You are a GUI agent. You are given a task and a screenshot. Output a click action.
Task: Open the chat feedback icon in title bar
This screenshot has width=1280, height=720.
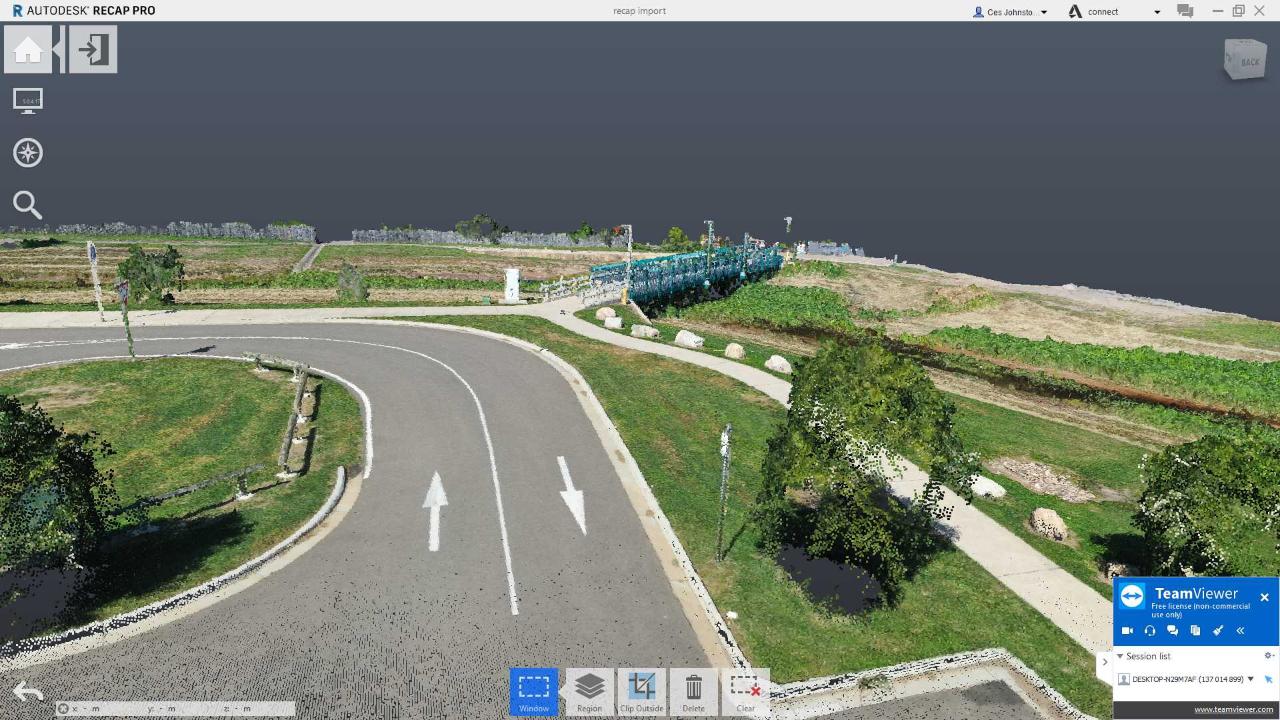[1185, 11]
